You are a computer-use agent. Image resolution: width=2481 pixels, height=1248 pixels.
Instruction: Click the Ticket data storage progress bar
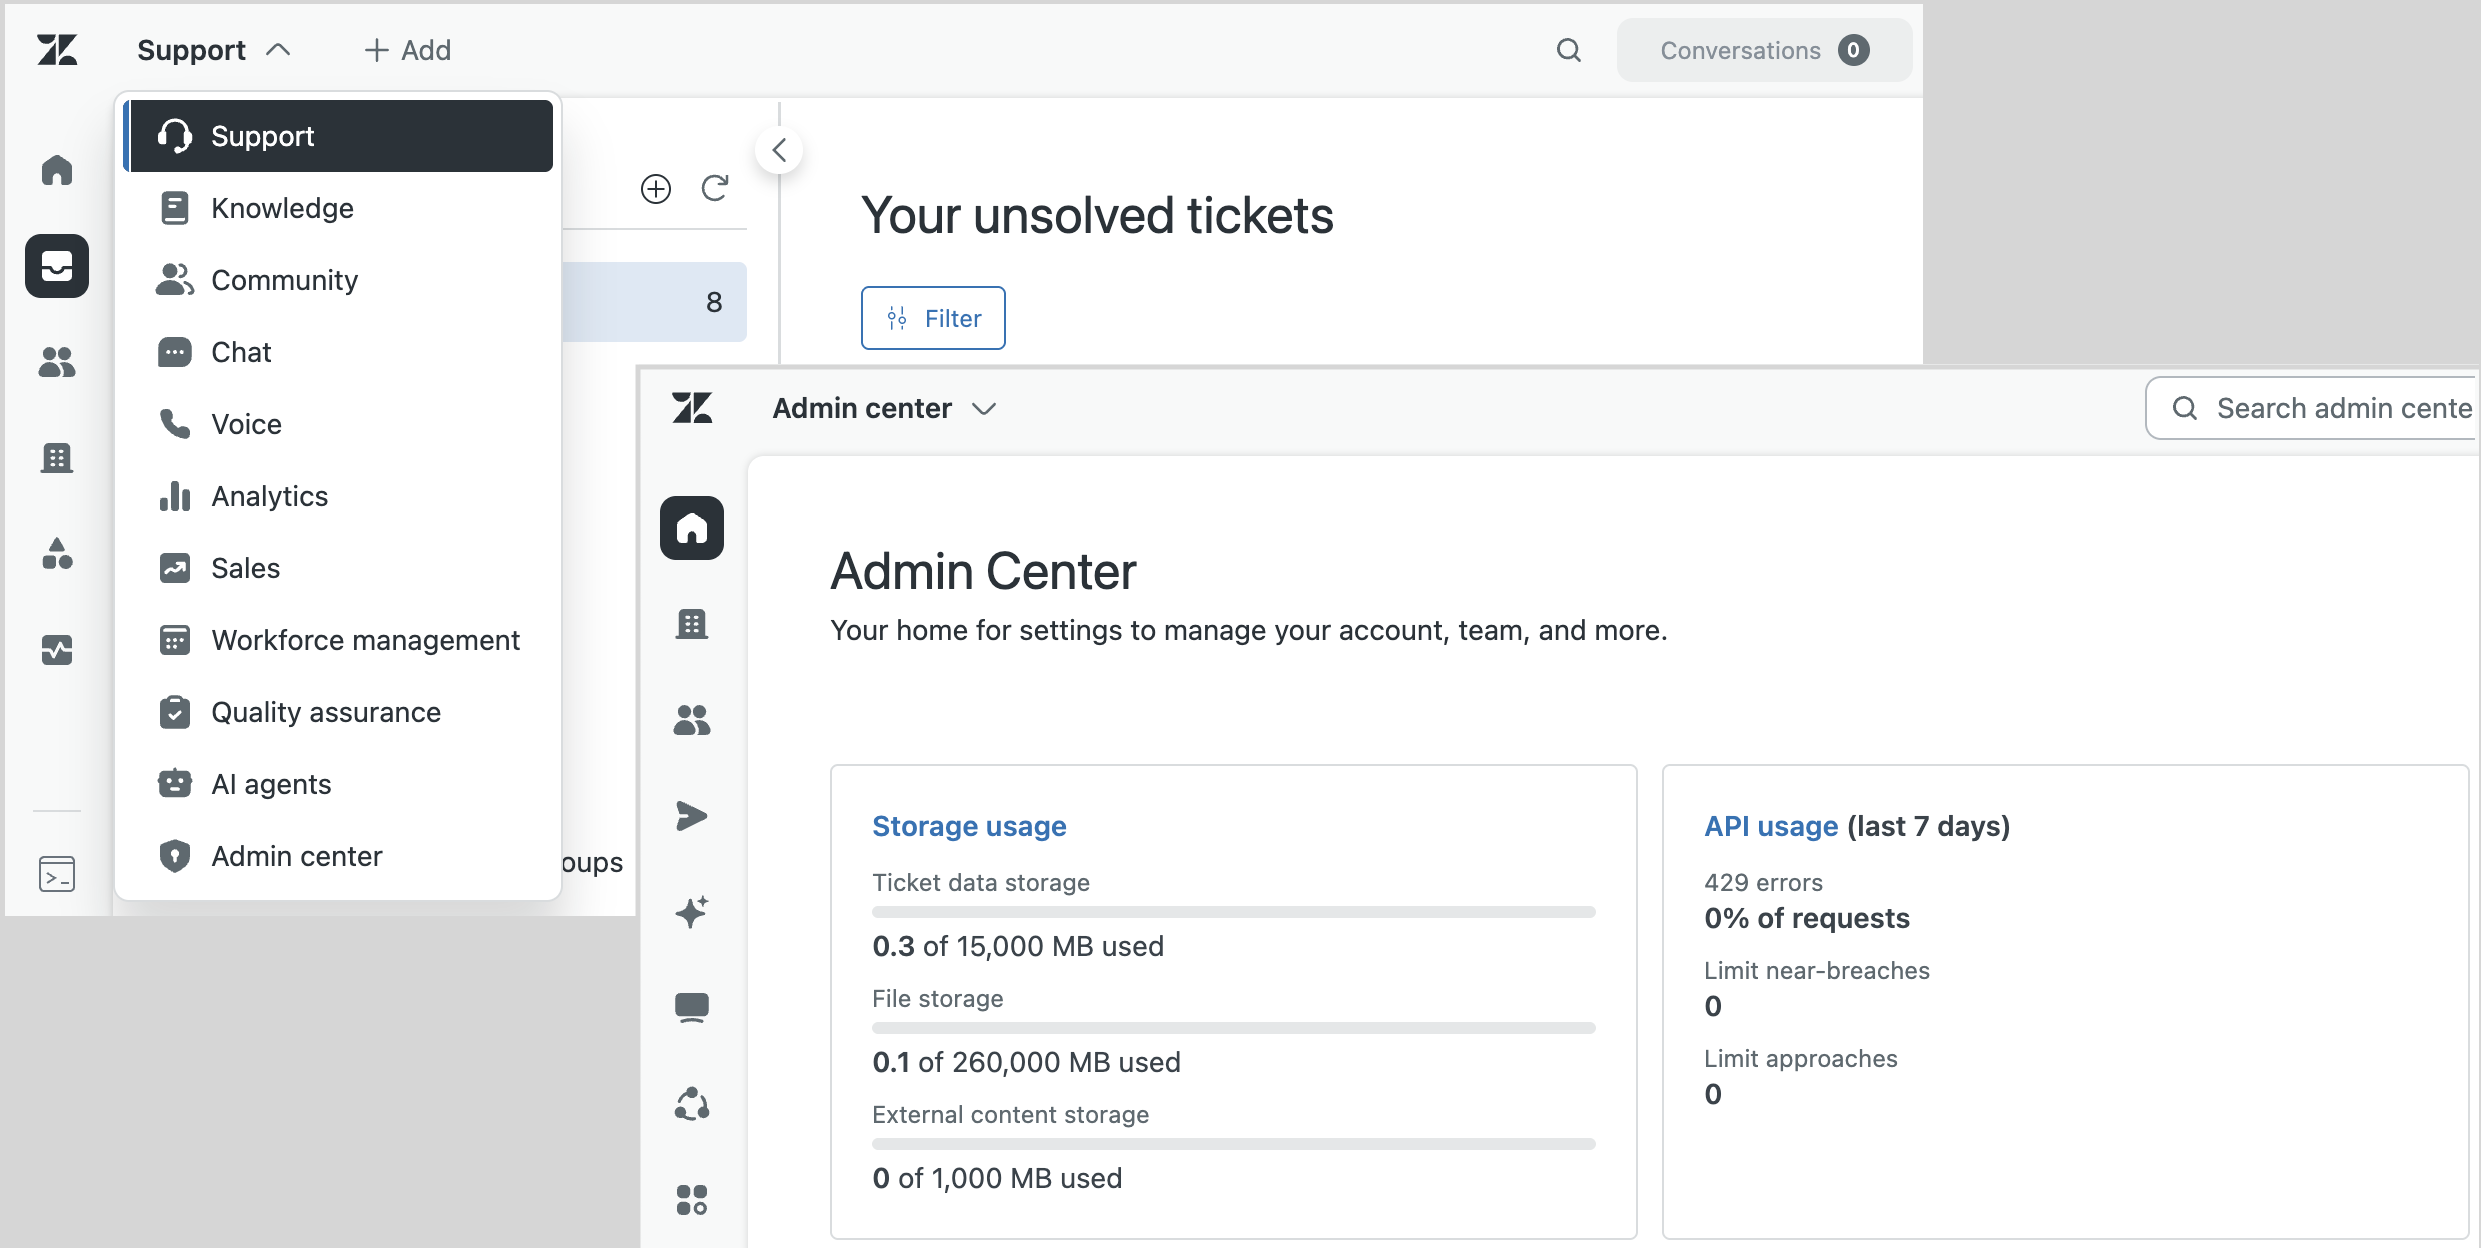pyautogui.click(x=1233, y=912)
